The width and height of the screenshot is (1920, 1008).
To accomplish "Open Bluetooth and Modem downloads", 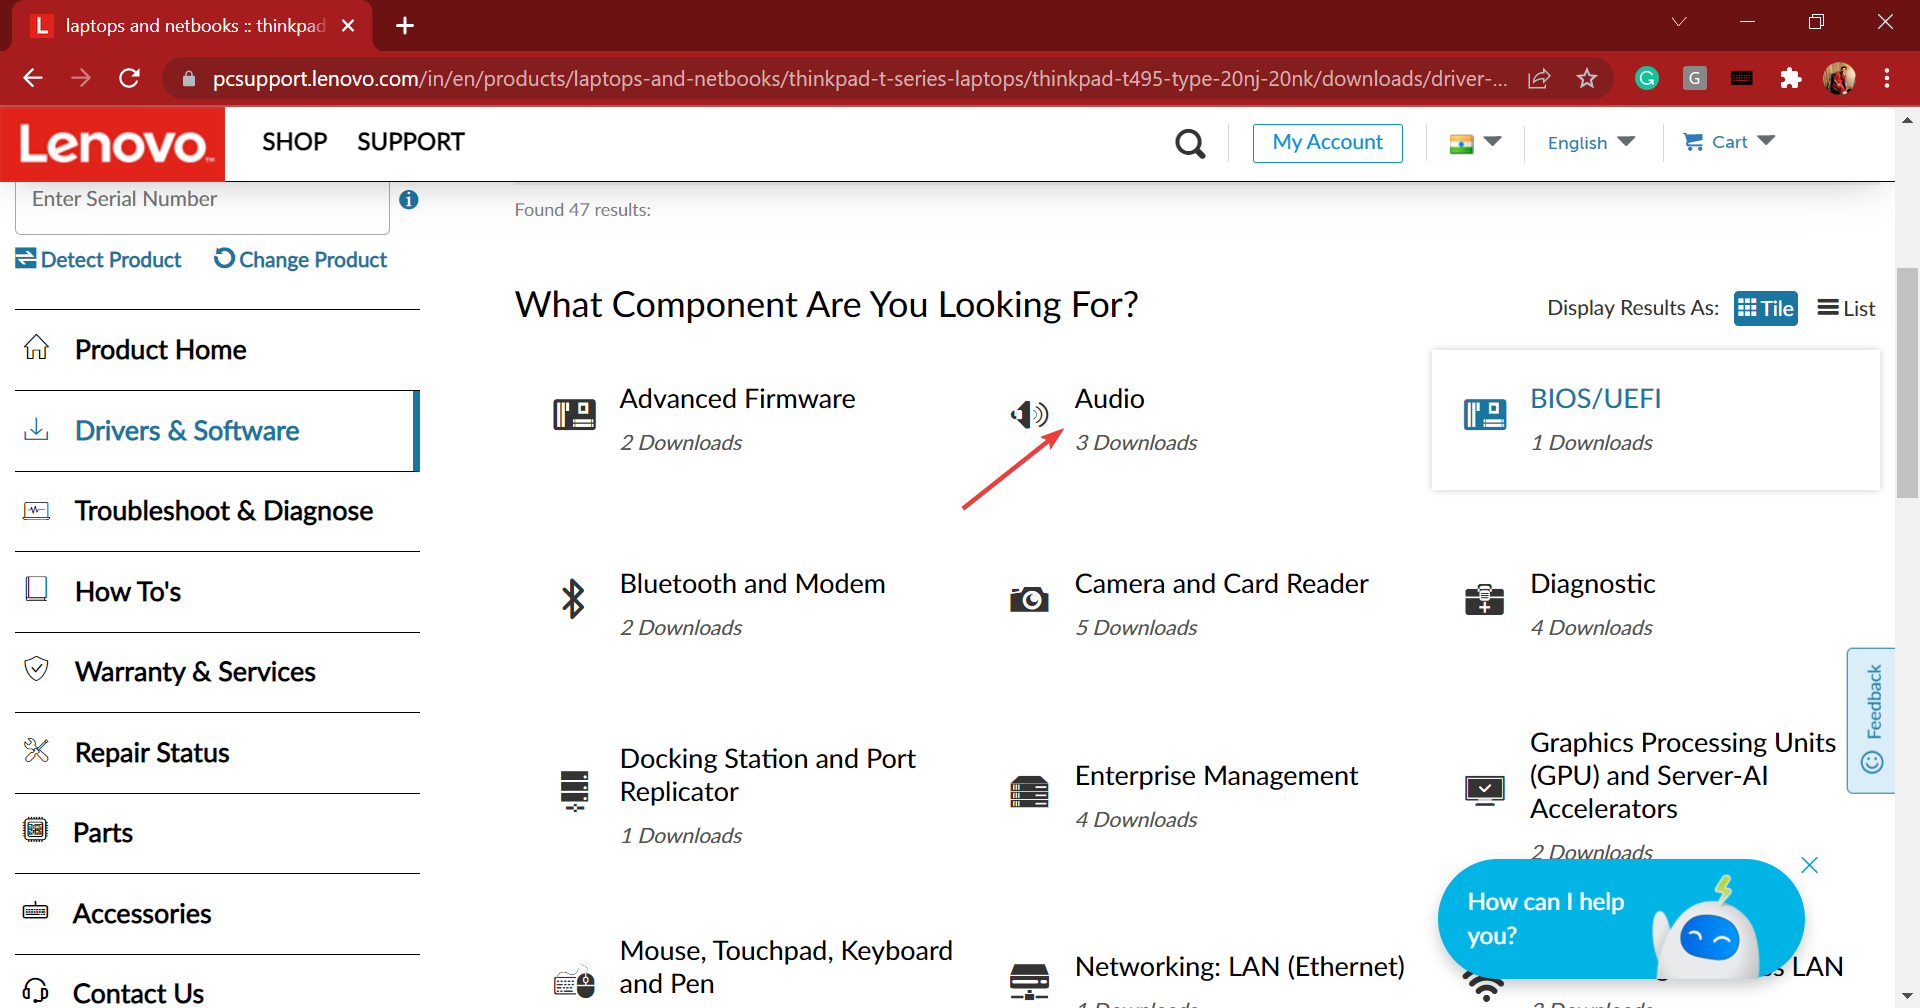I will tap(752, 584).
